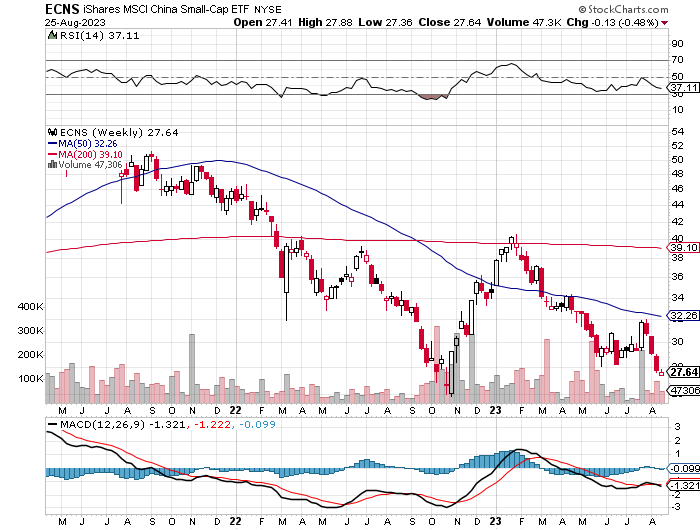Click the red down-arrow next to Chg

[665, 23]
